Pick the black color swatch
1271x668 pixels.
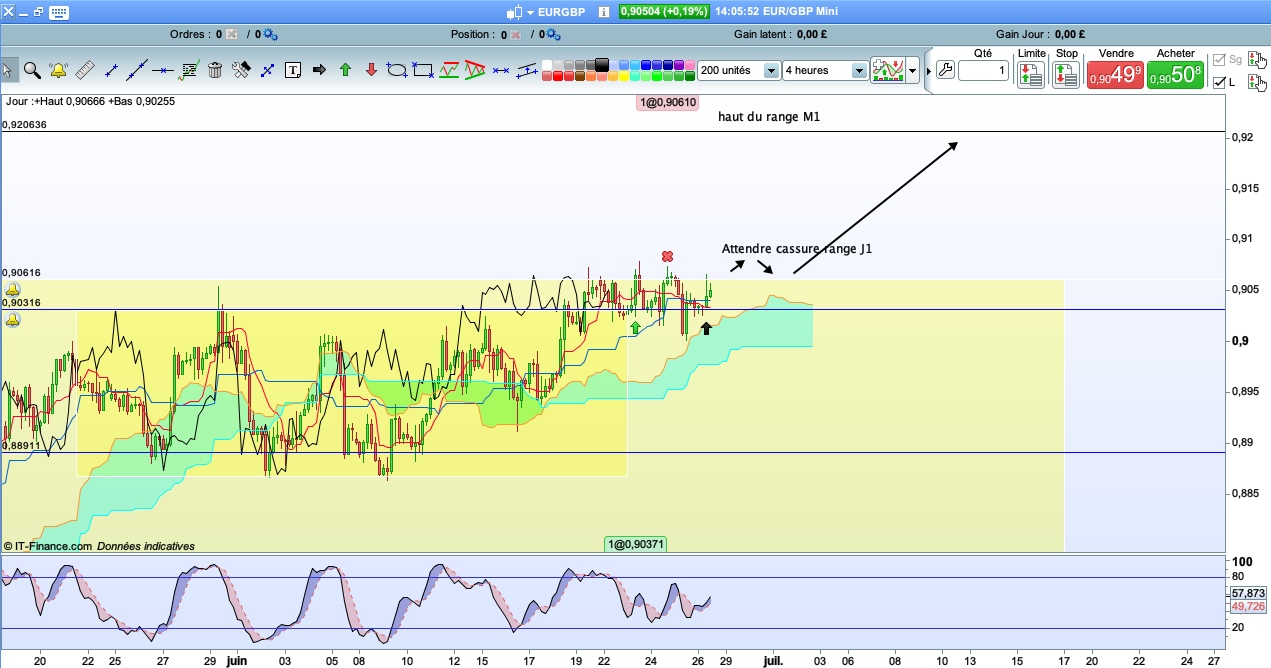pyautogui.click(x=602, y=65)
